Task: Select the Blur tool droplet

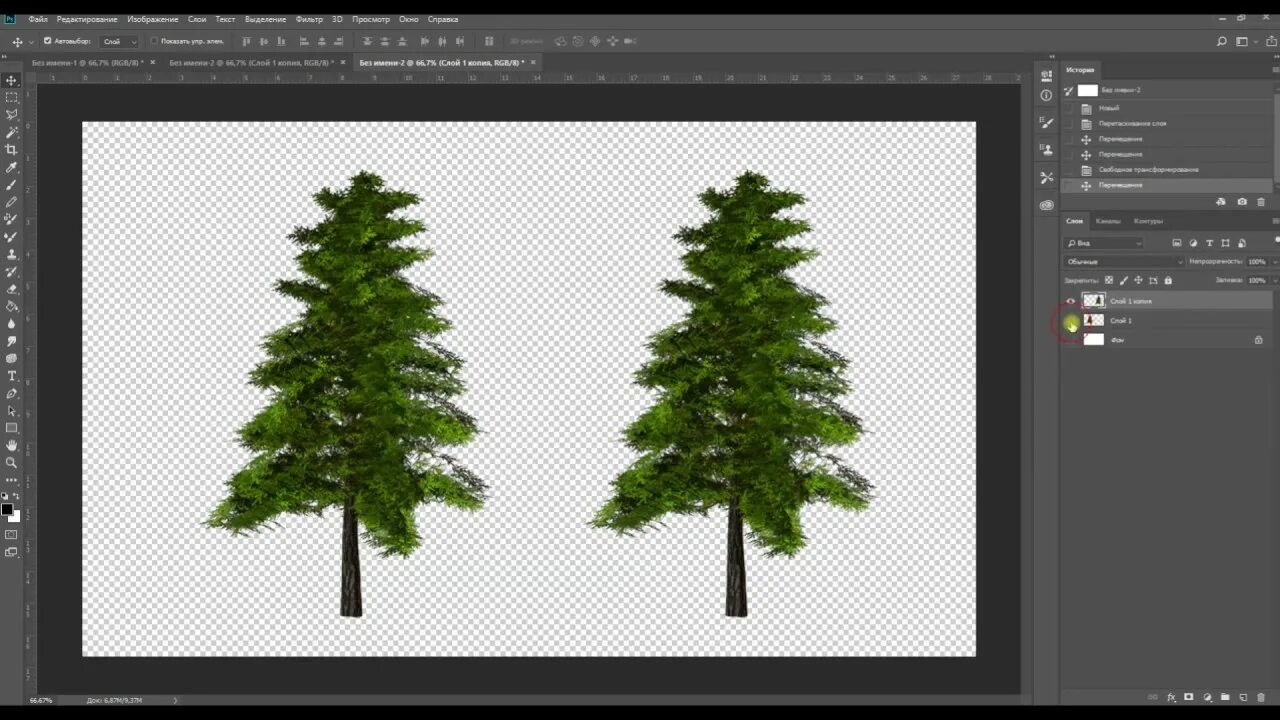Action: pyautogui.click(x=12, y=323)
